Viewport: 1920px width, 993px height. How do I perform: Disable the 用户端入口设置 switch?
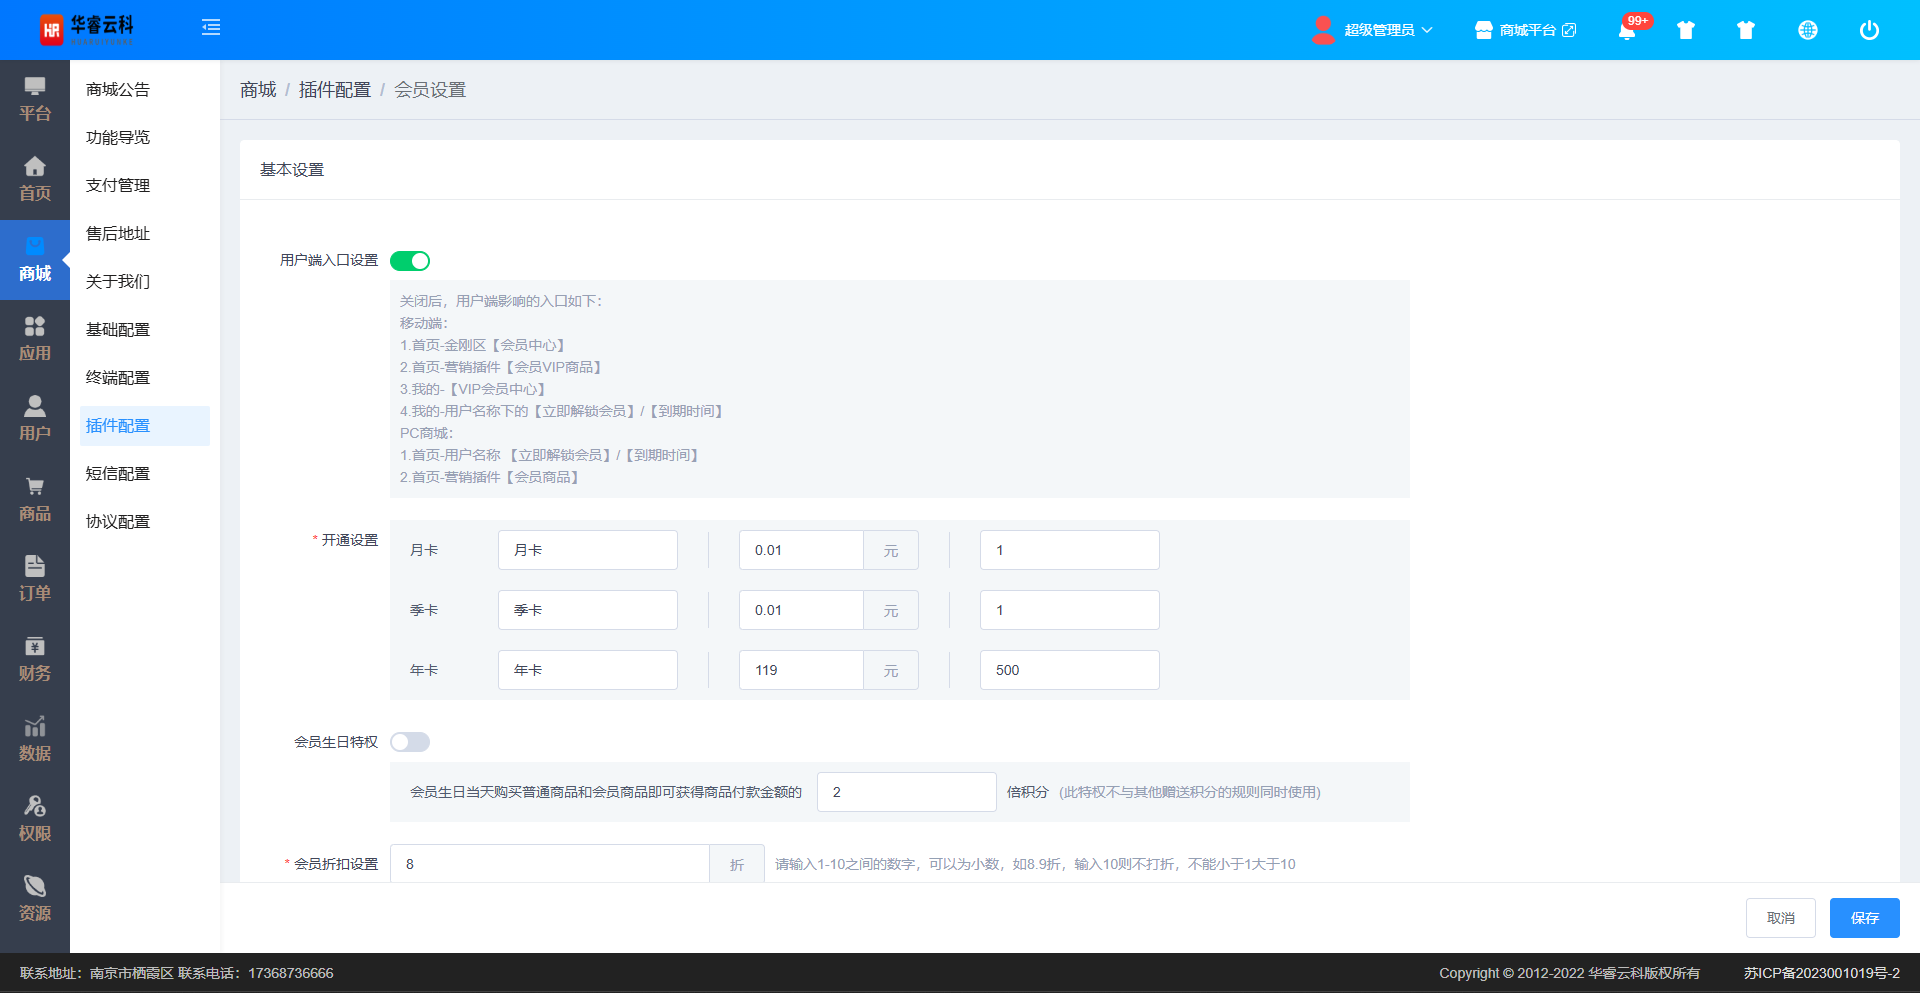pos(410,261)
